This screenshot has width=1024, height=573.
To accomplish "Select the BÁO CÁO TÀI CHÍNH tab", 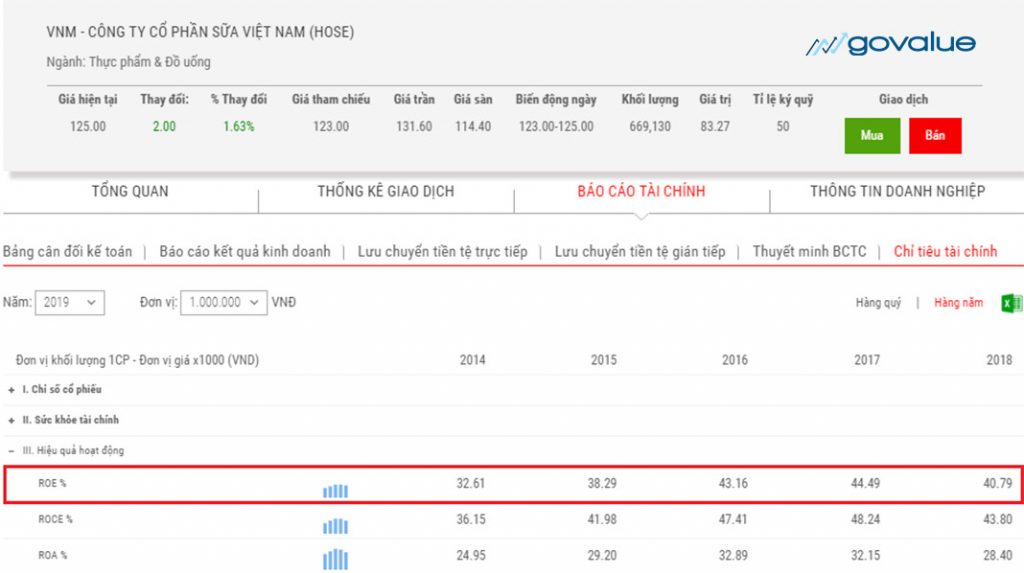I will coord(641,191).
